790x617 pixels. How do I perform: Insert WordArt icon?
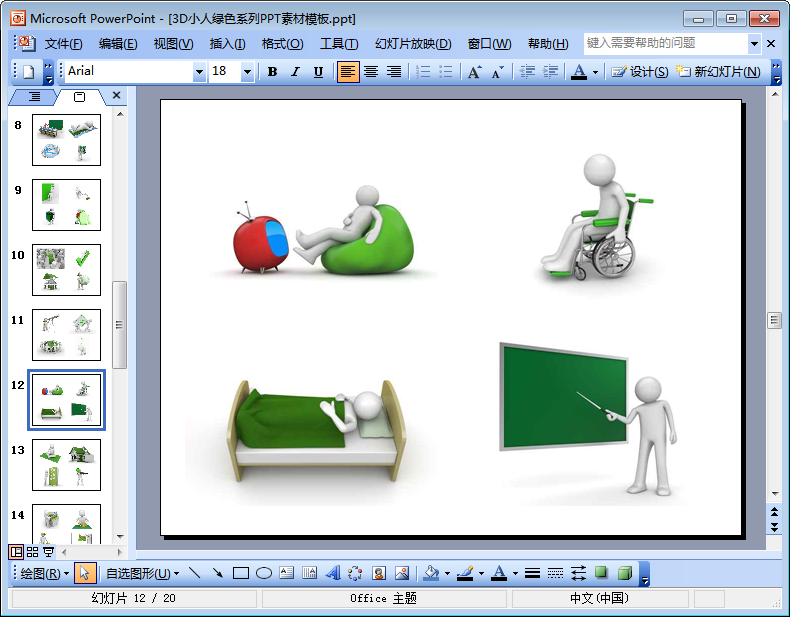(x=333, y=574)
